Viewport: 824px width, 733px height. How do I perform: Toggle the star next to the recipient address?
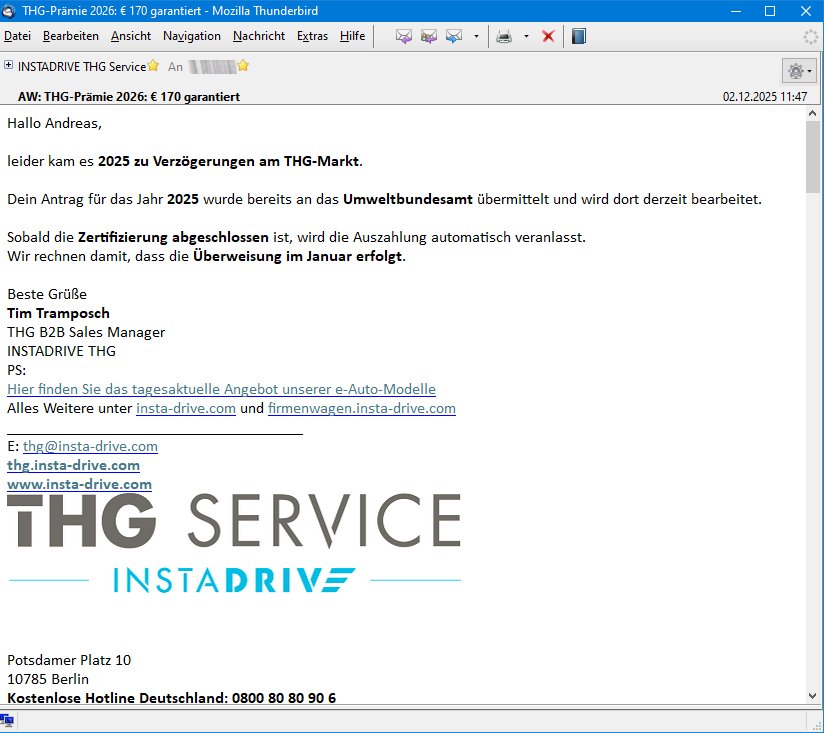[x=243, y=66]
